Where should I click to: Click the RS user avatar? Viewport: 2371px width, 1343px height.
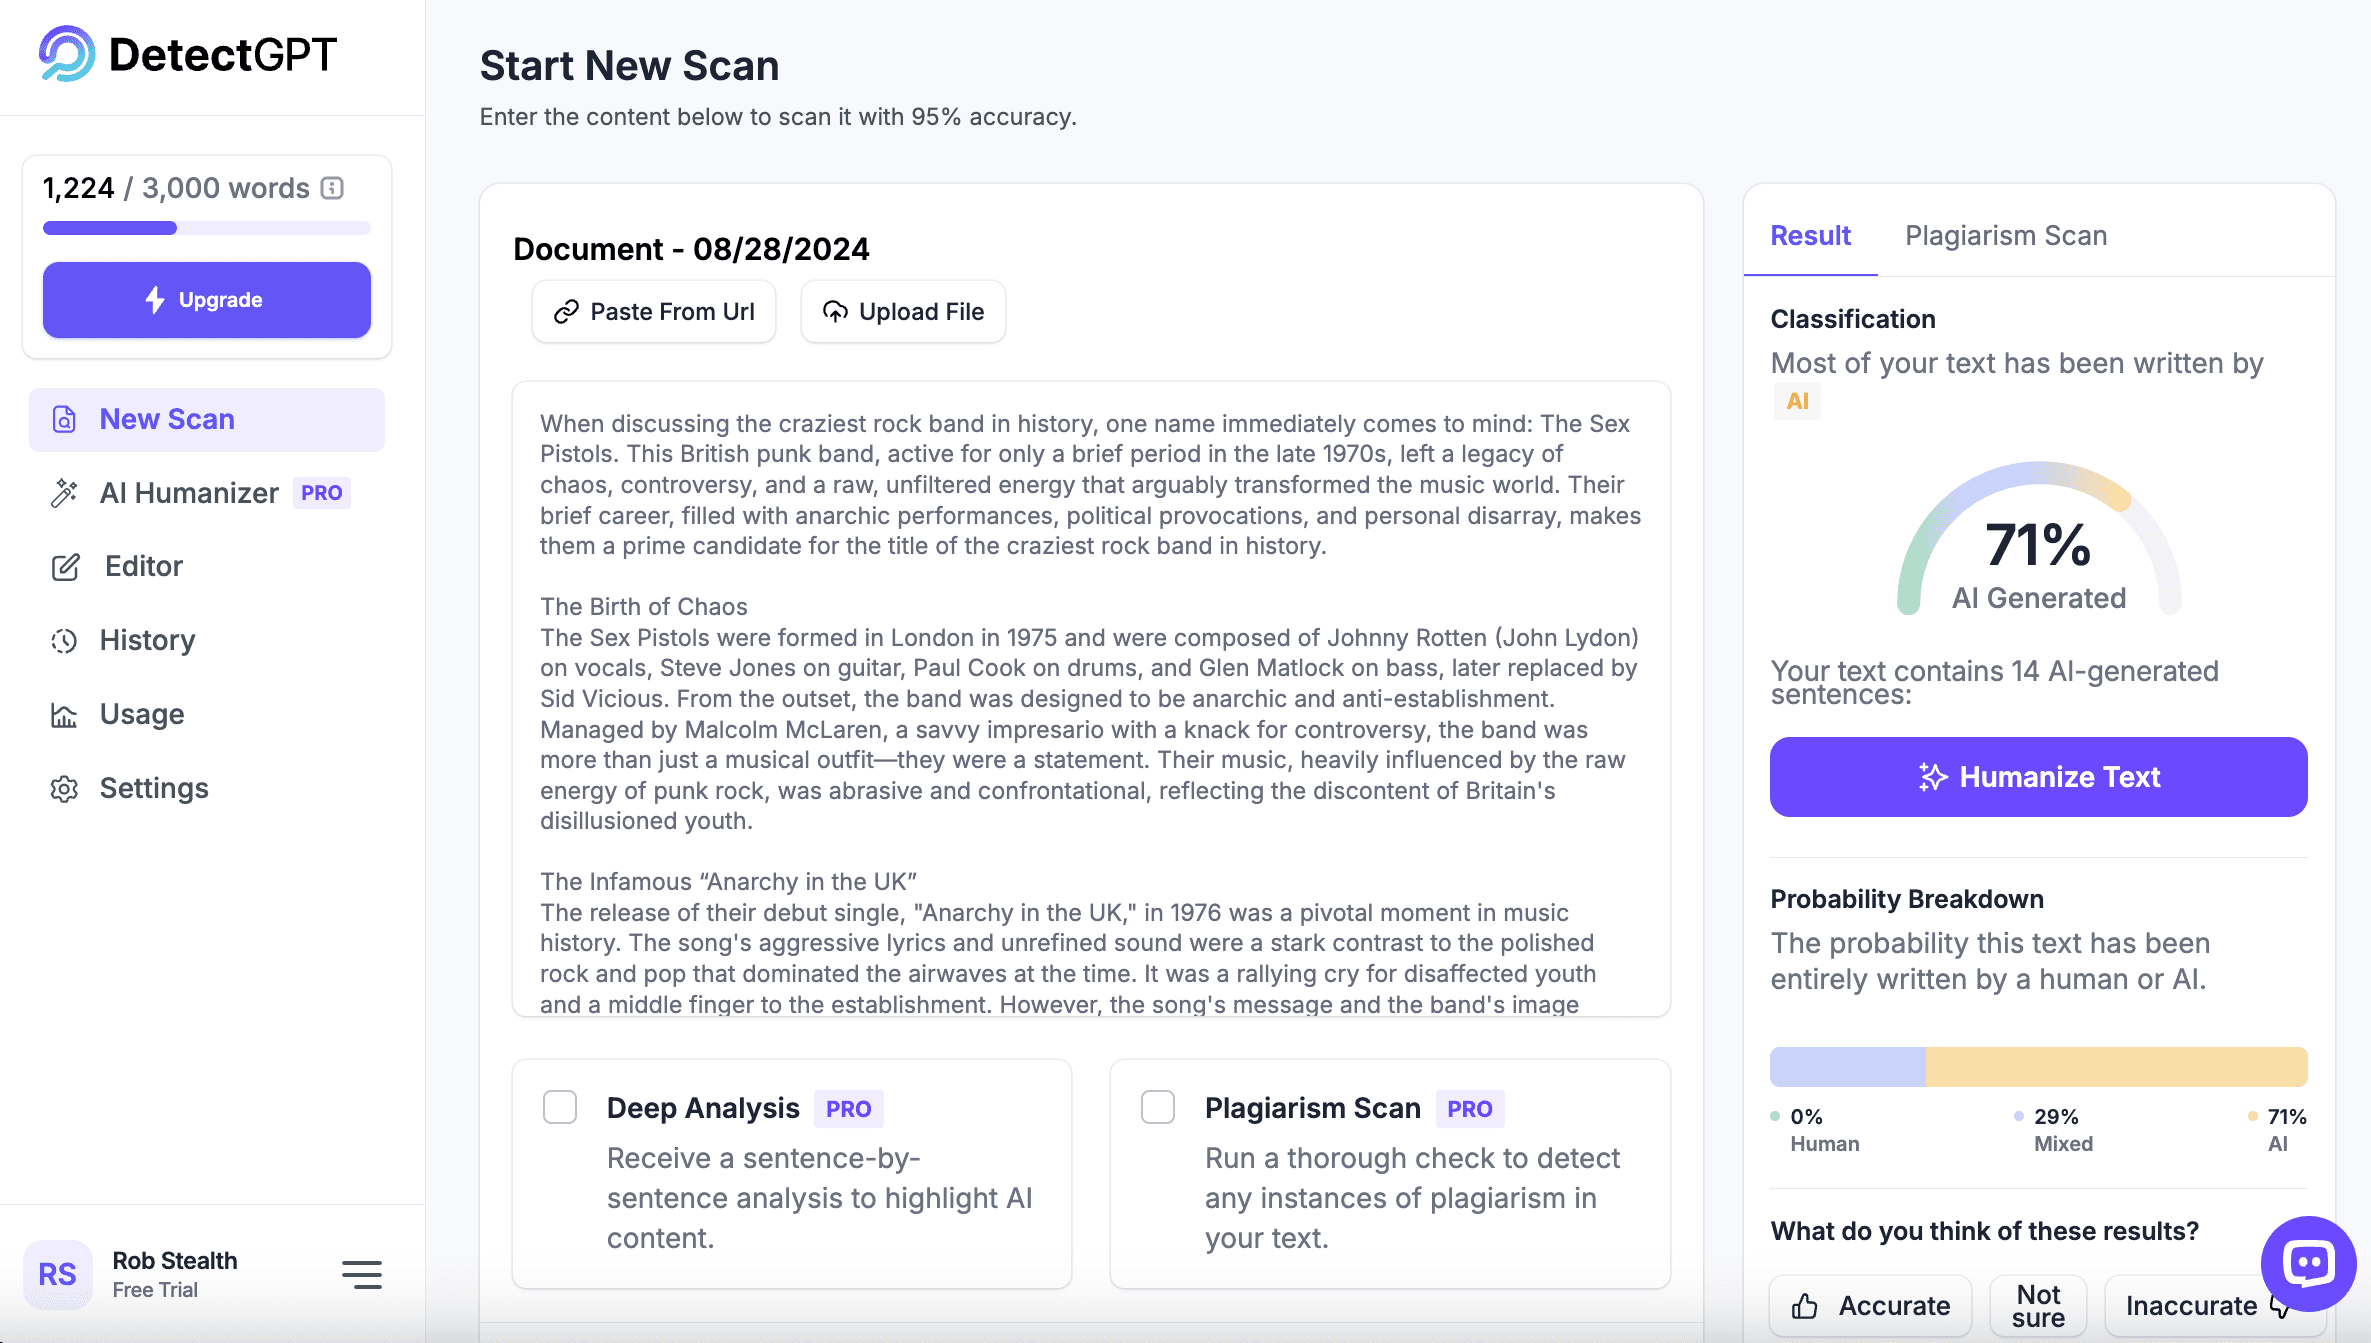pos(57,1274)
